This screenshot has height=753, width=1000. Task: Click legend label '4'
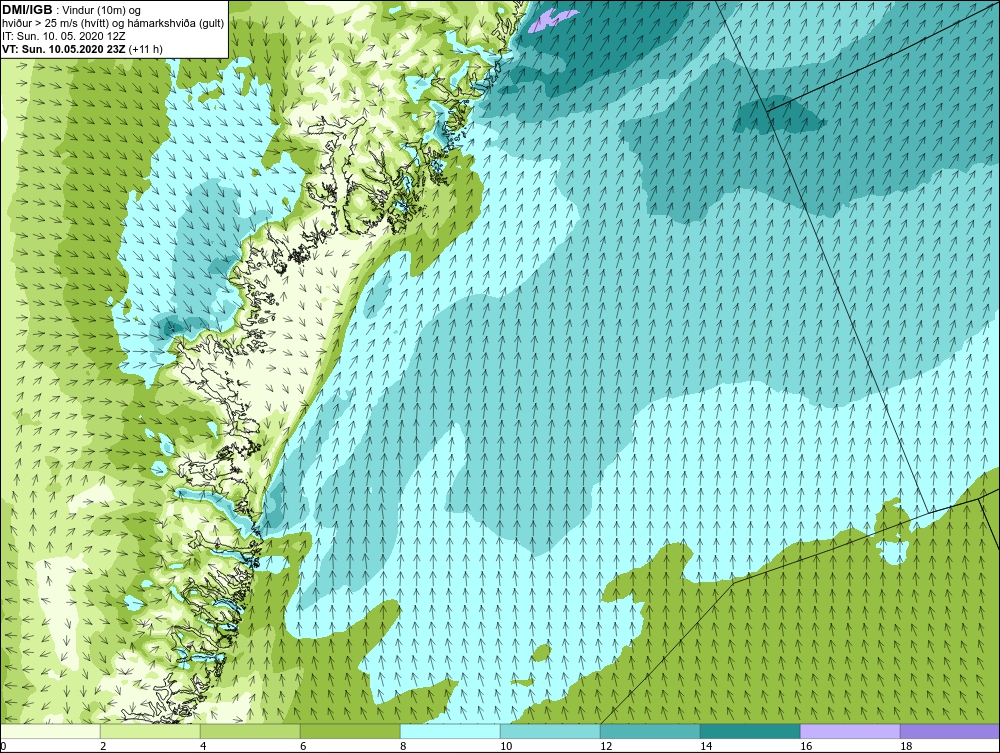point(203,746)
